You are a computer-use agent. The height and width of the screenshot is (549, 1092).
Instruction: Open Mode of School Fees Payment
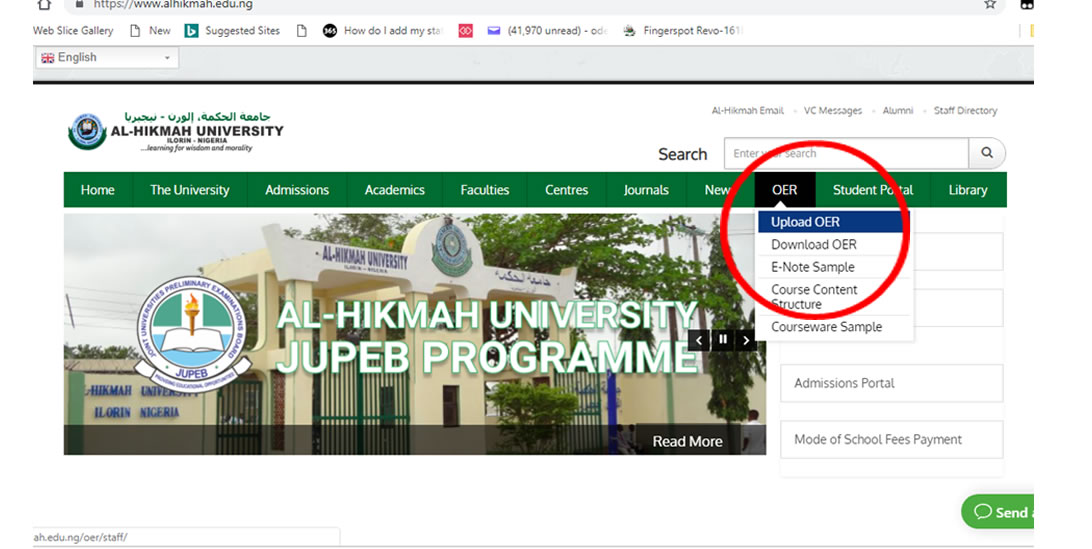[x=891, y=440]
